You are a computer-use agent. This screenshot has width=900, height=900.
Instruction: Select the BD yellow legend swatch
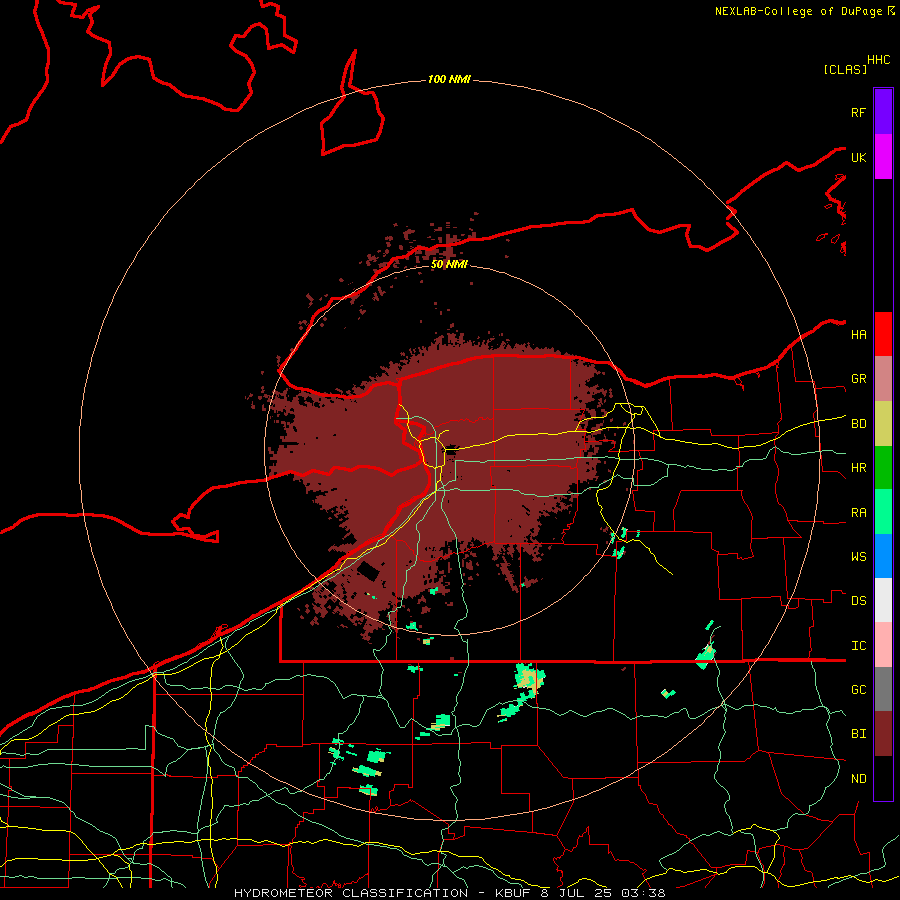coord(883,424)
